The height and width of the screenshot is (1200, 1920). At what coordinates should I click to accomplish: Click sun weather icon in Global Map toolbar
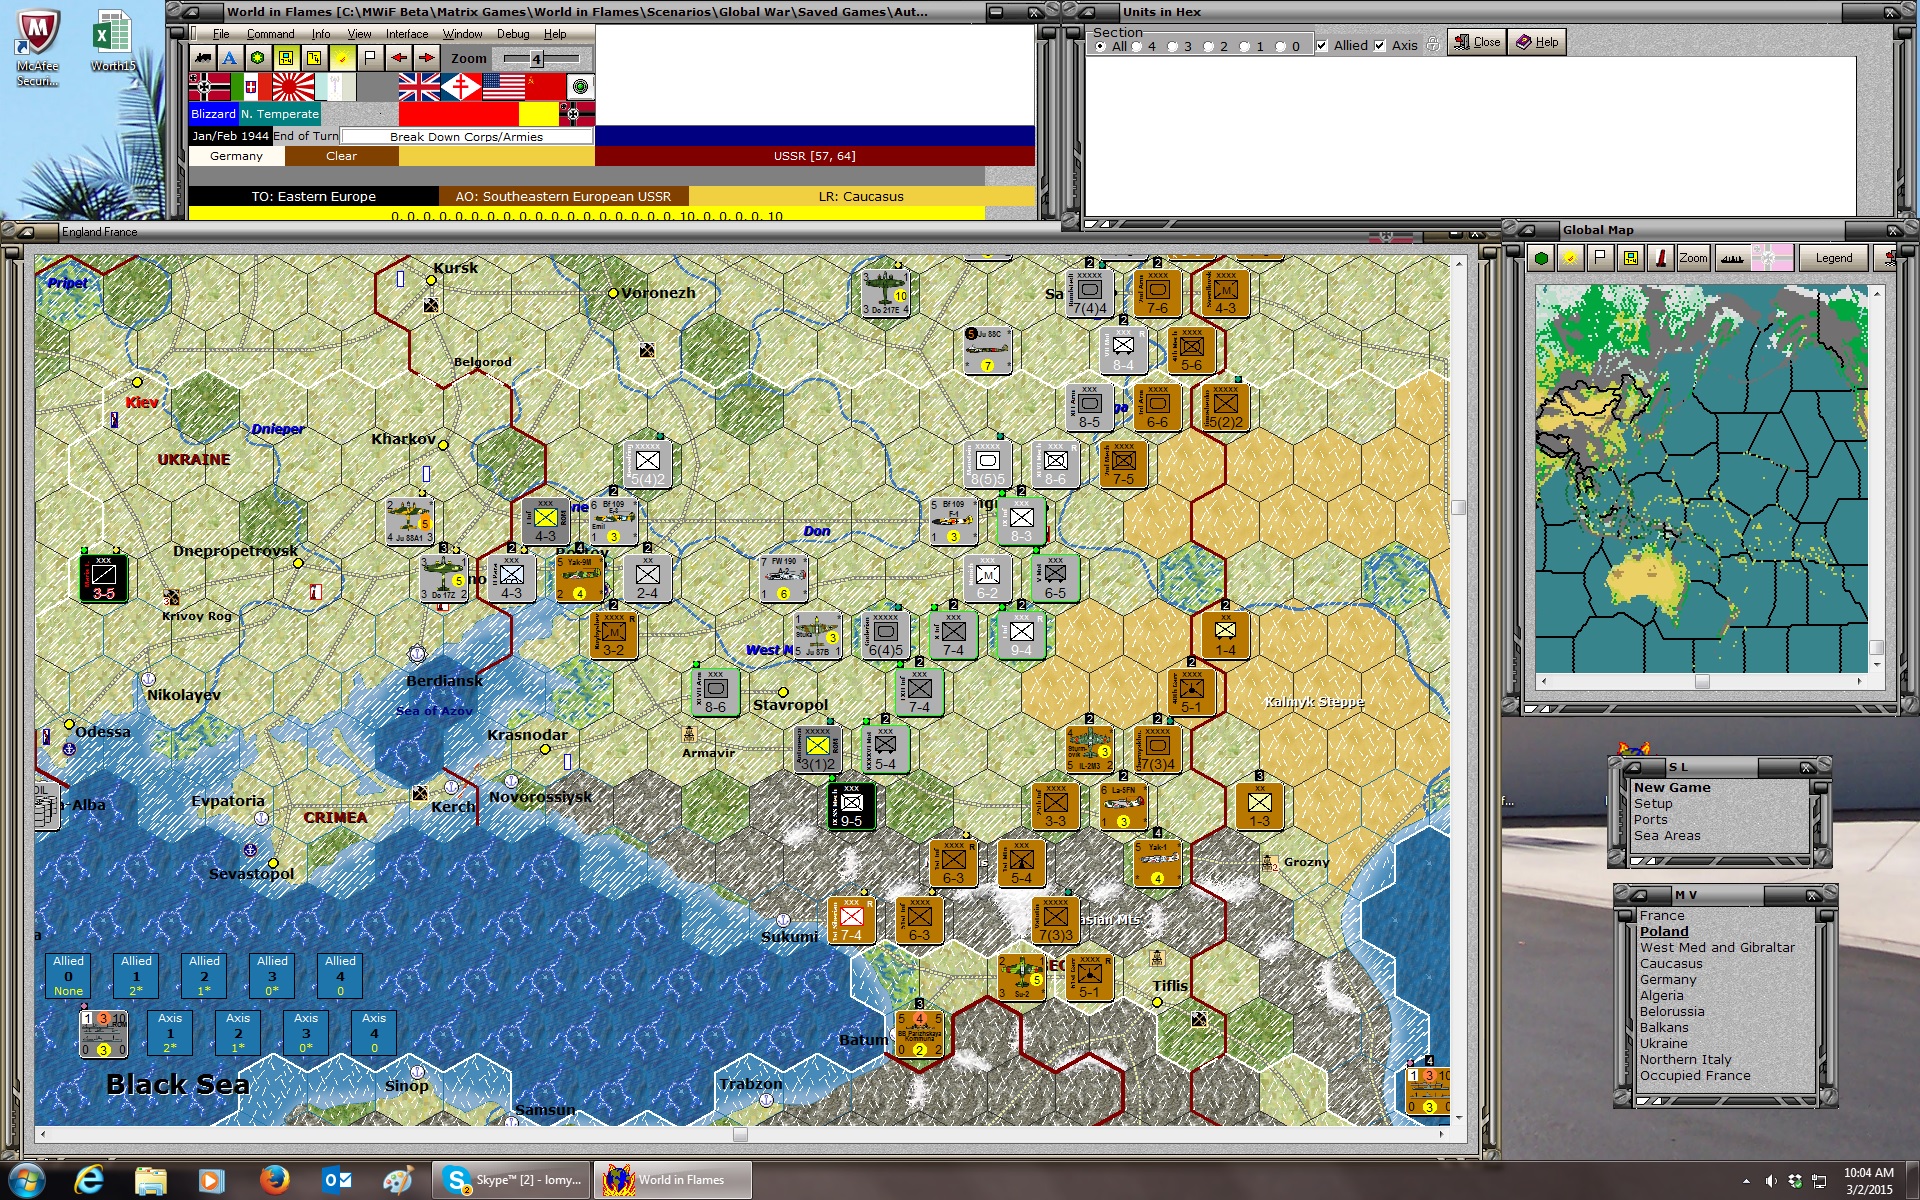tap(1570, 258)
